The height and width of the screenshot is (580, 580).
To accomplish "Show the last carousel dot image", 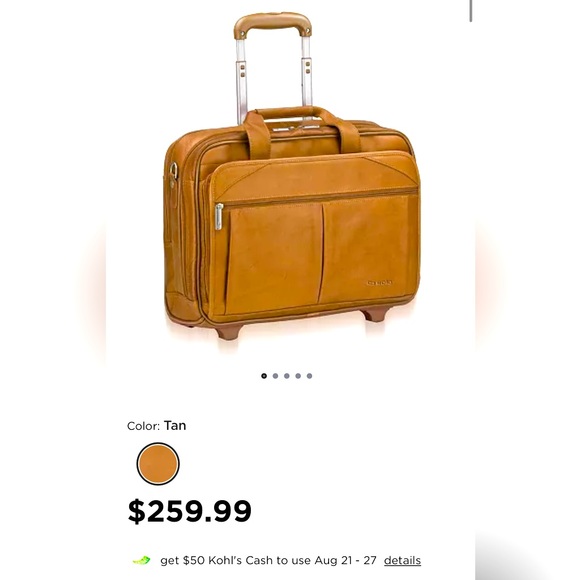I will click(310, 376).
